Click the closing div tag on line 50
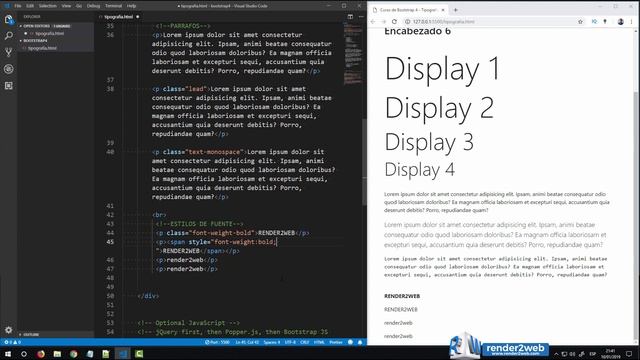The width and height of the screenshot is (640, 360). click(x=148, y=296)
